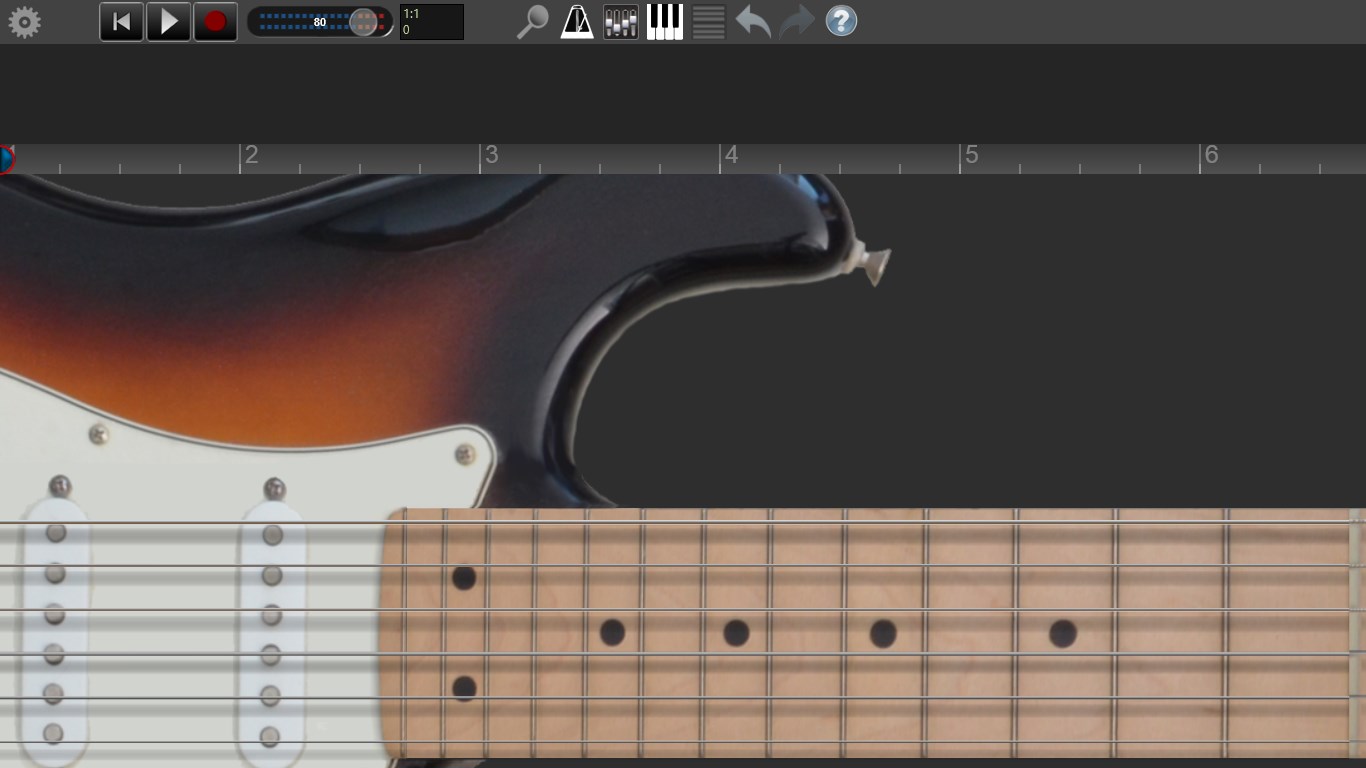Rewind to the beginning of the song
The image size is (1366, 768).
point(121,21)
